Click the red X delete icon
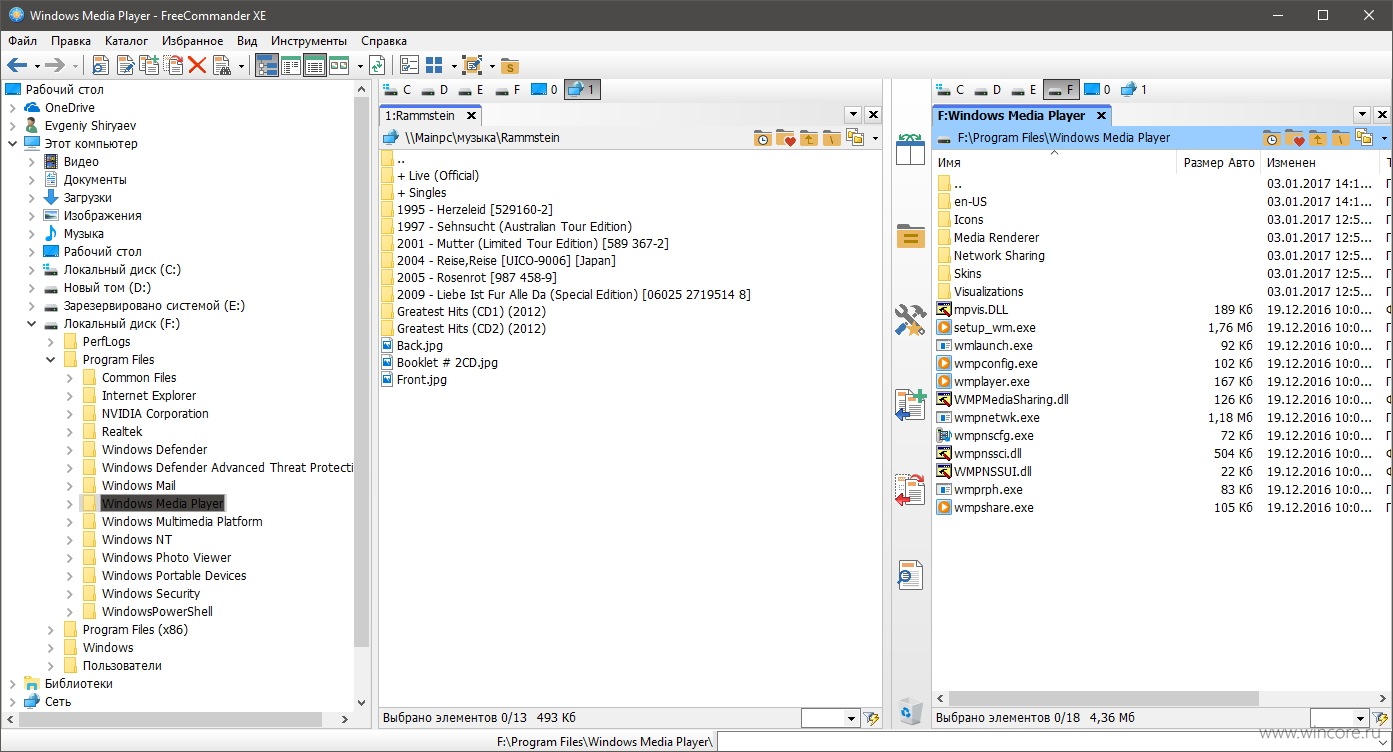The width and height of the screenshot is (1393, 752). point(197,65)
